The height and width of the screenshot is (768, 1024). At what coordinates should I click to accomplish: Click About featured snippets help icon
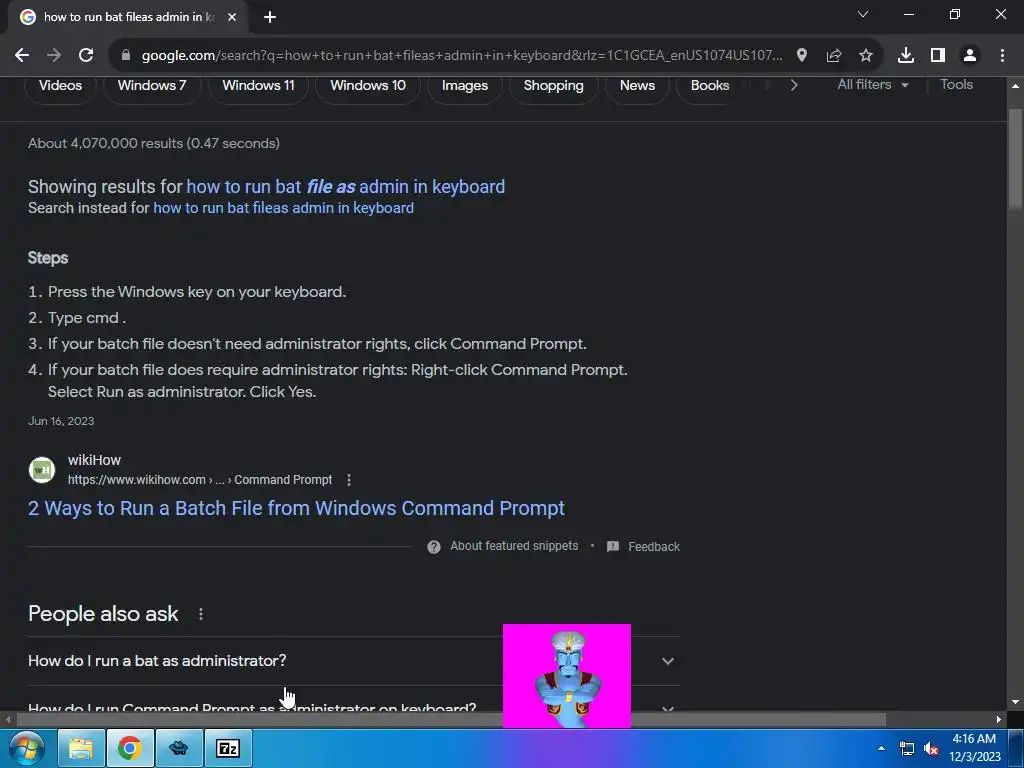point(434,547)
